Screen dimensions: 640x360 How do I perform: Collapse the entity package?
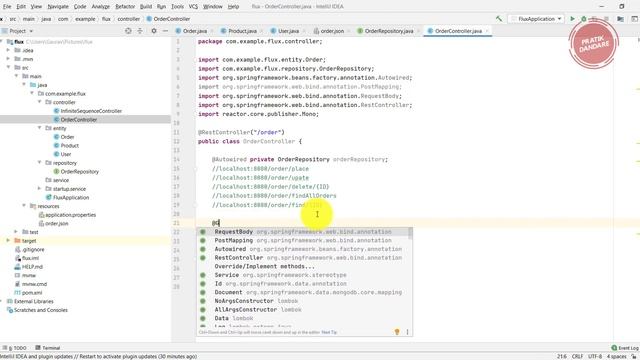tap(40, 128)
